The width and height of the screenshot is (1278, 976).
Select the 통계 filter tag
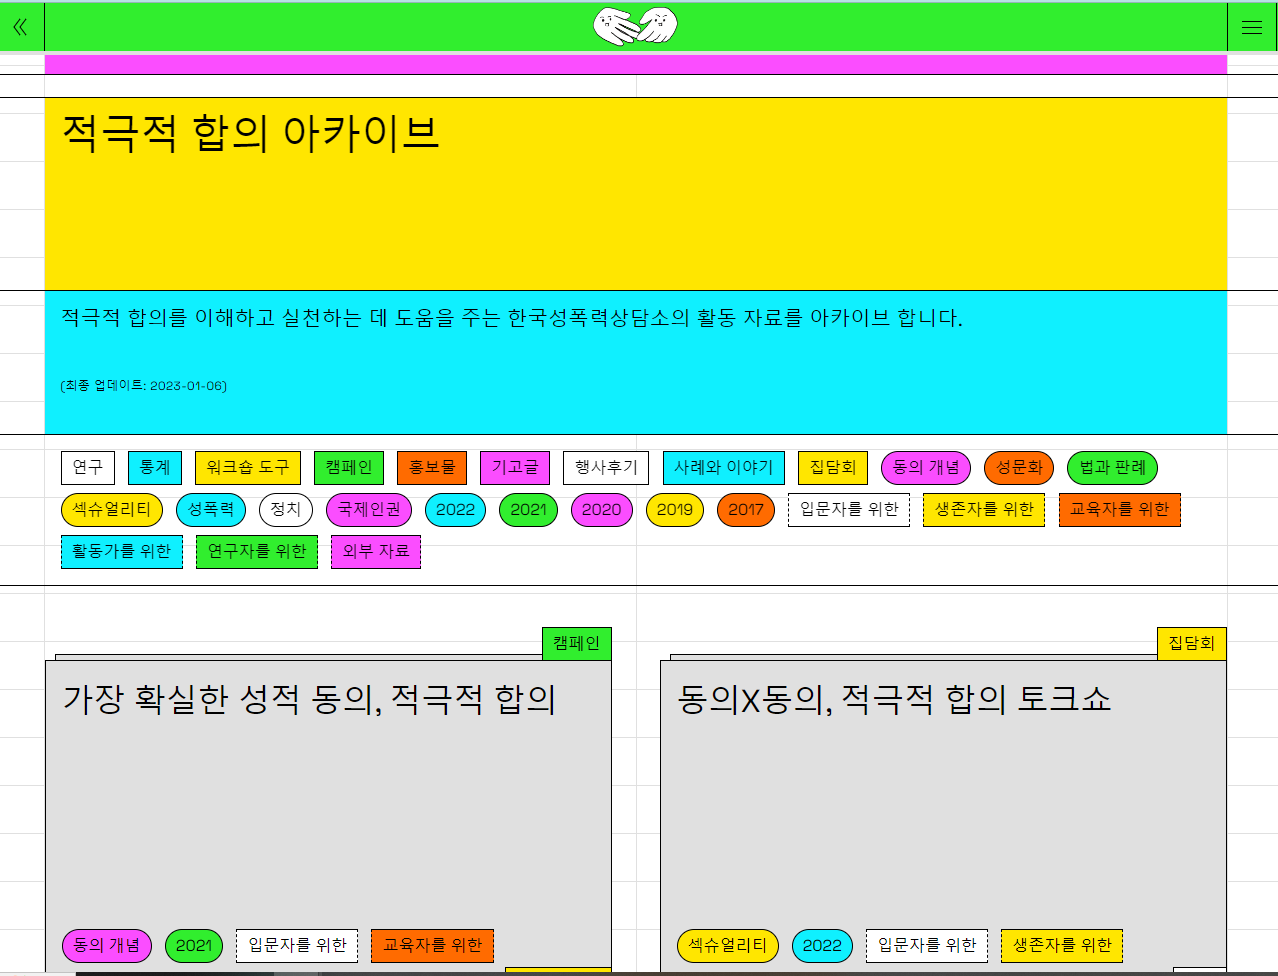coord(155,468)
